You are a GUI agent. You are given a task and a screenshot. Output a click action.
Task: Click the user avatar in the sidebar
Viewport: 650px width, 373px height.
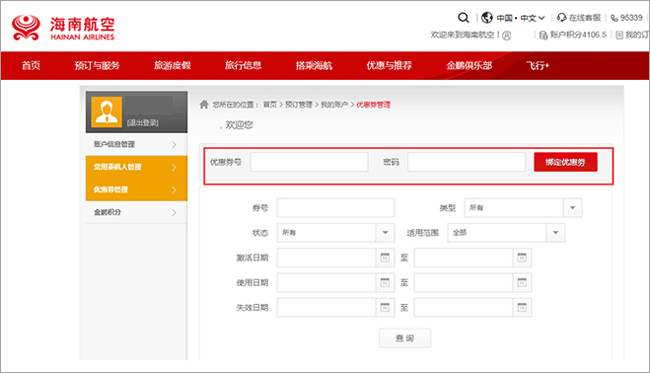[107, 112]
